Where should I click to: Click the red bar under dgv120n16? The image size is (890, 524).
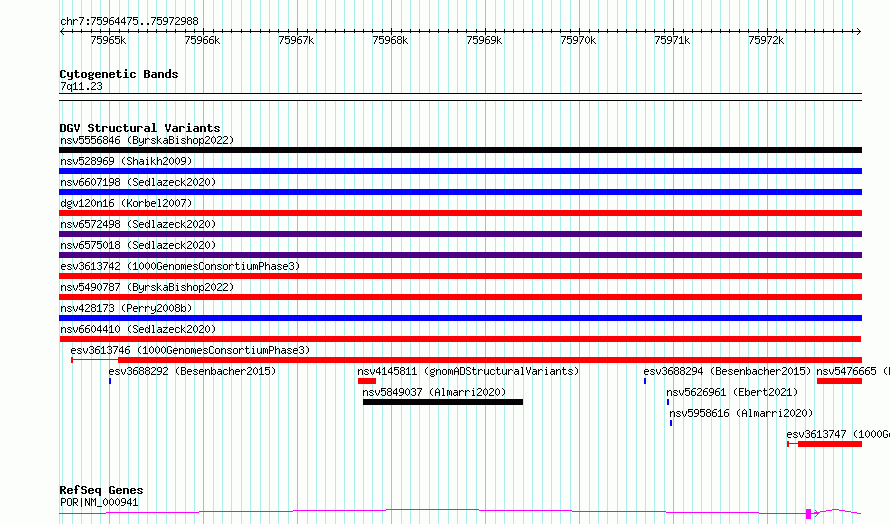(x=460, y=213)
